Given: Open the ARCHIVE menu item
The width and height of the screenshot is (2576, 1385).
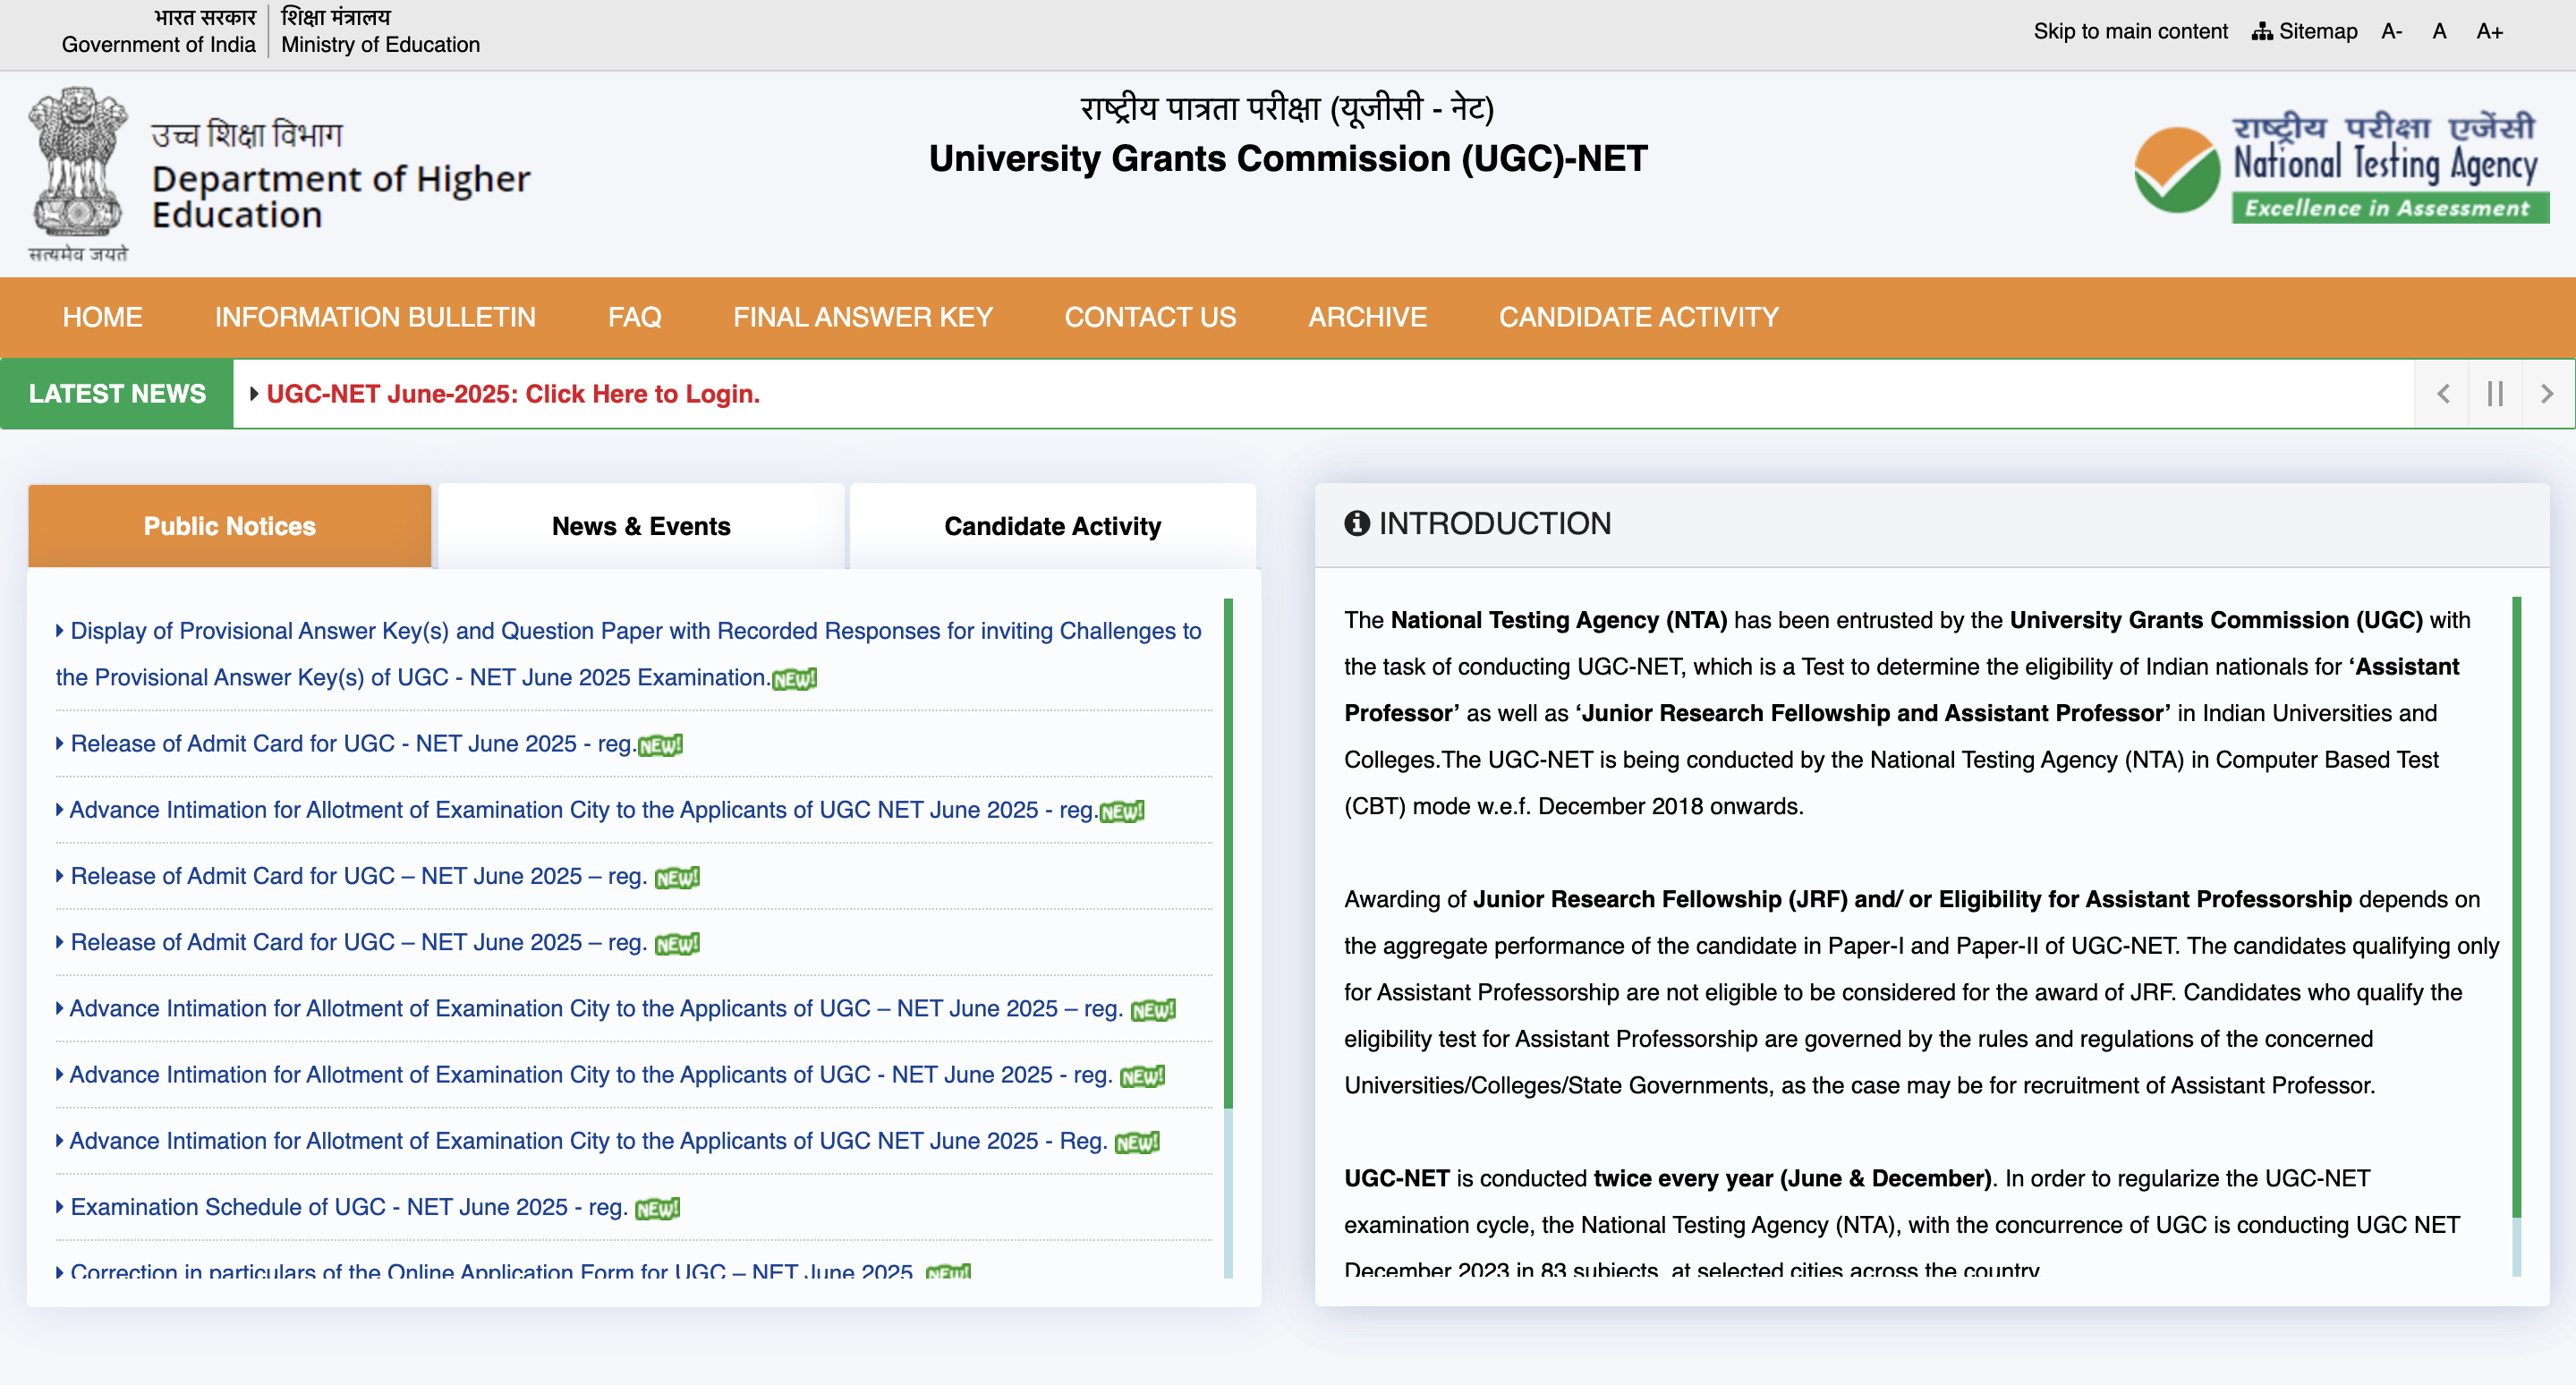Looking at the screenshot, I should click(x=1367, y=317).
